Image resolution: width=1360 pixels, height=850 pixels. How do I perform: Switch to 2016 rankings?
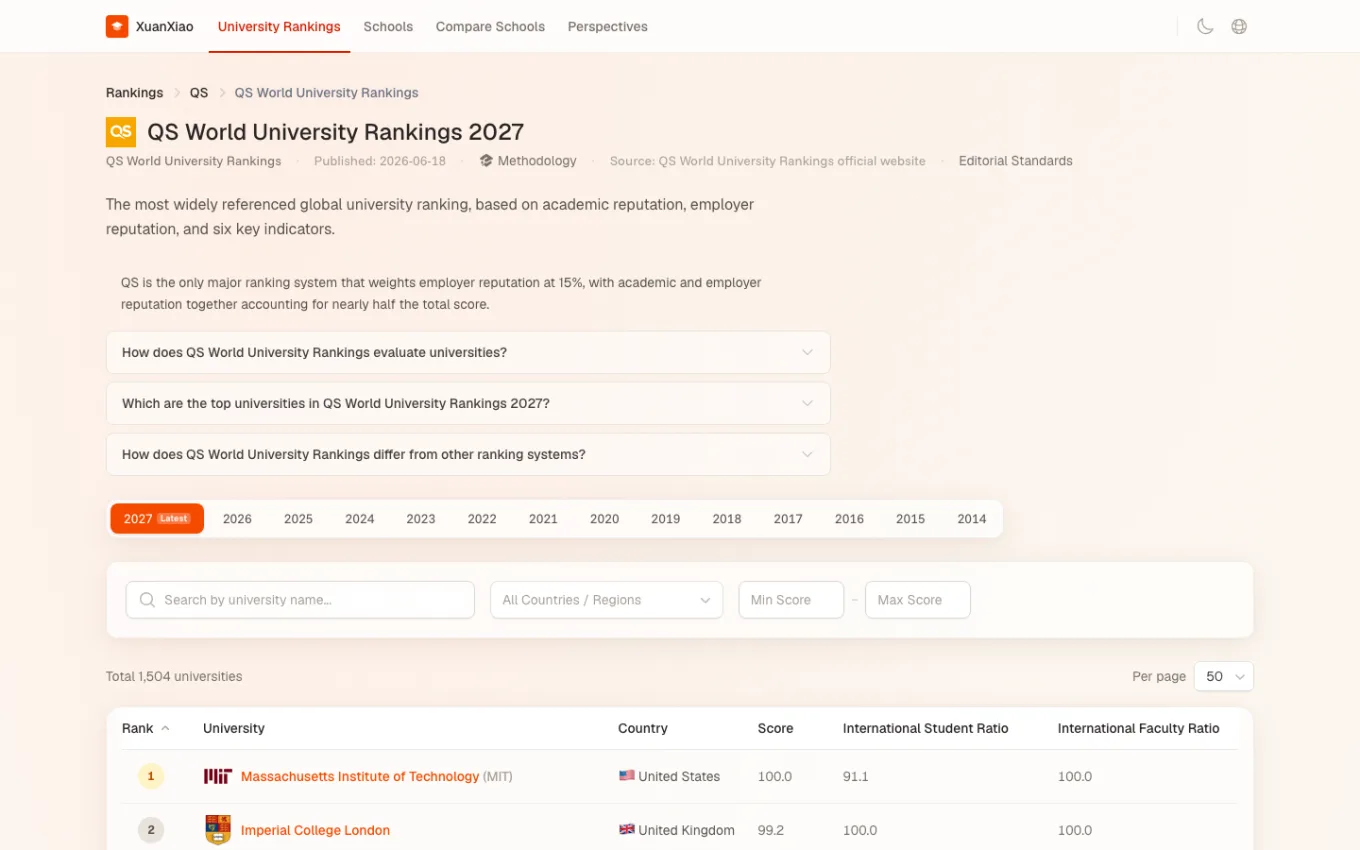point(849,519)
